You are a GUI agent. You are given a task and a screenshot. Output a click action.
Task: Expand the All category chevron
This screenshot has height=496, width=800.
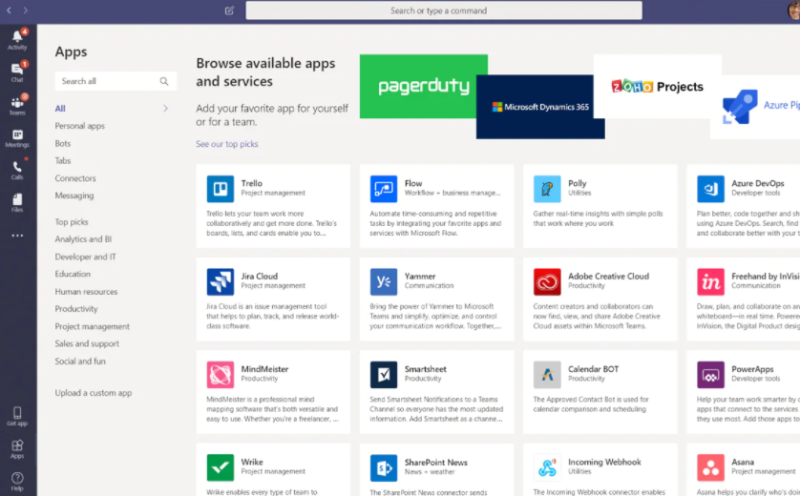(165, 108)
